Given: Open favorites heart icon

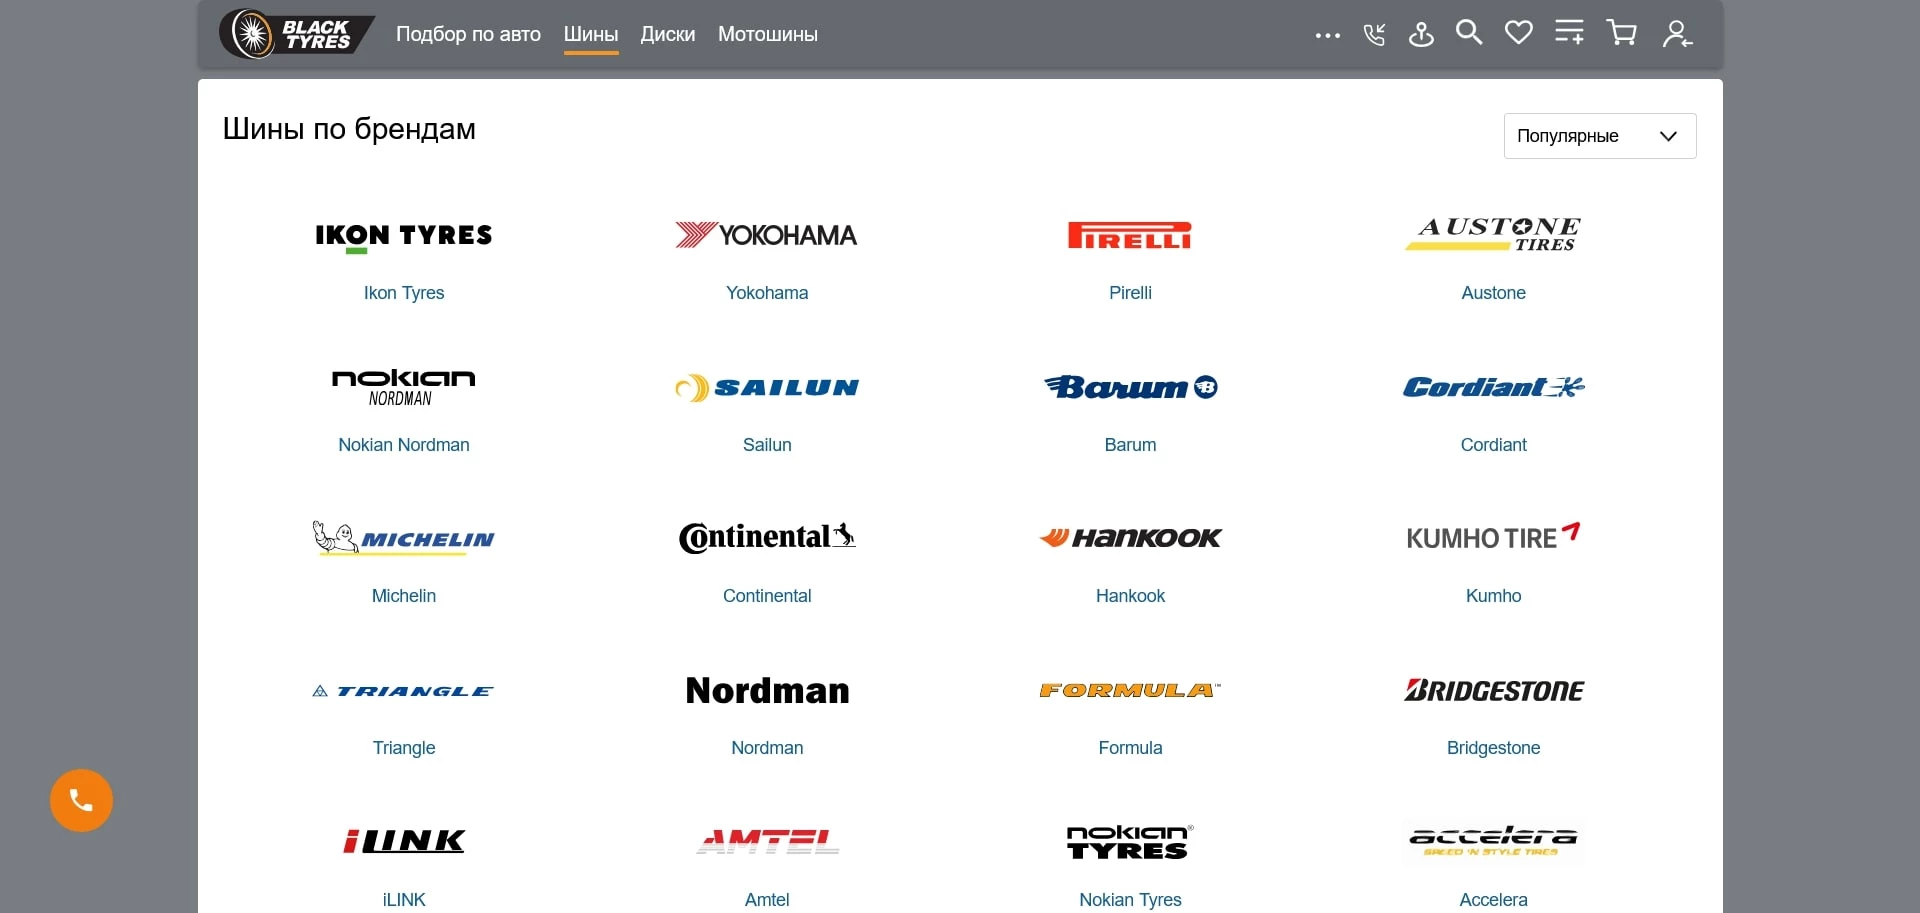Looking at the screenshot, I should pyautogui.click(x=1518, y=33).
